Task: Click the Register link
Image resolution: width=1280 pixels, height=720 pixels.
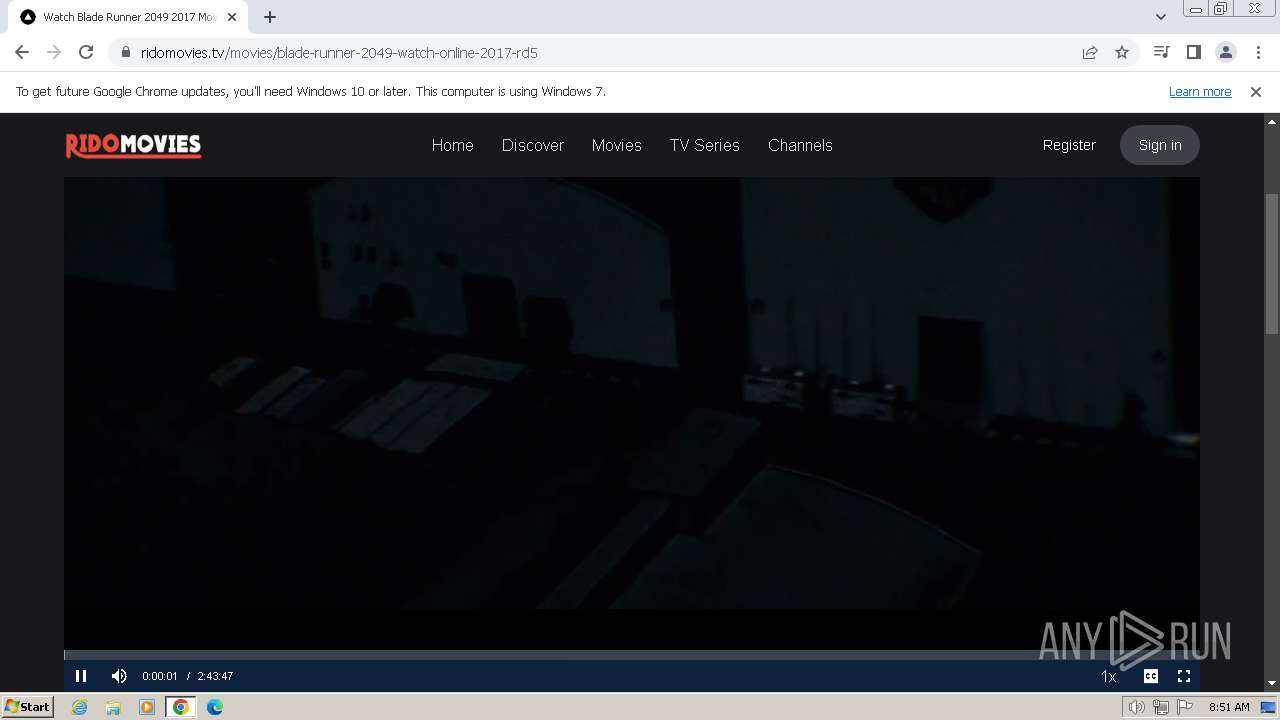Action: pyautogui.click(x=1069, y=145)
